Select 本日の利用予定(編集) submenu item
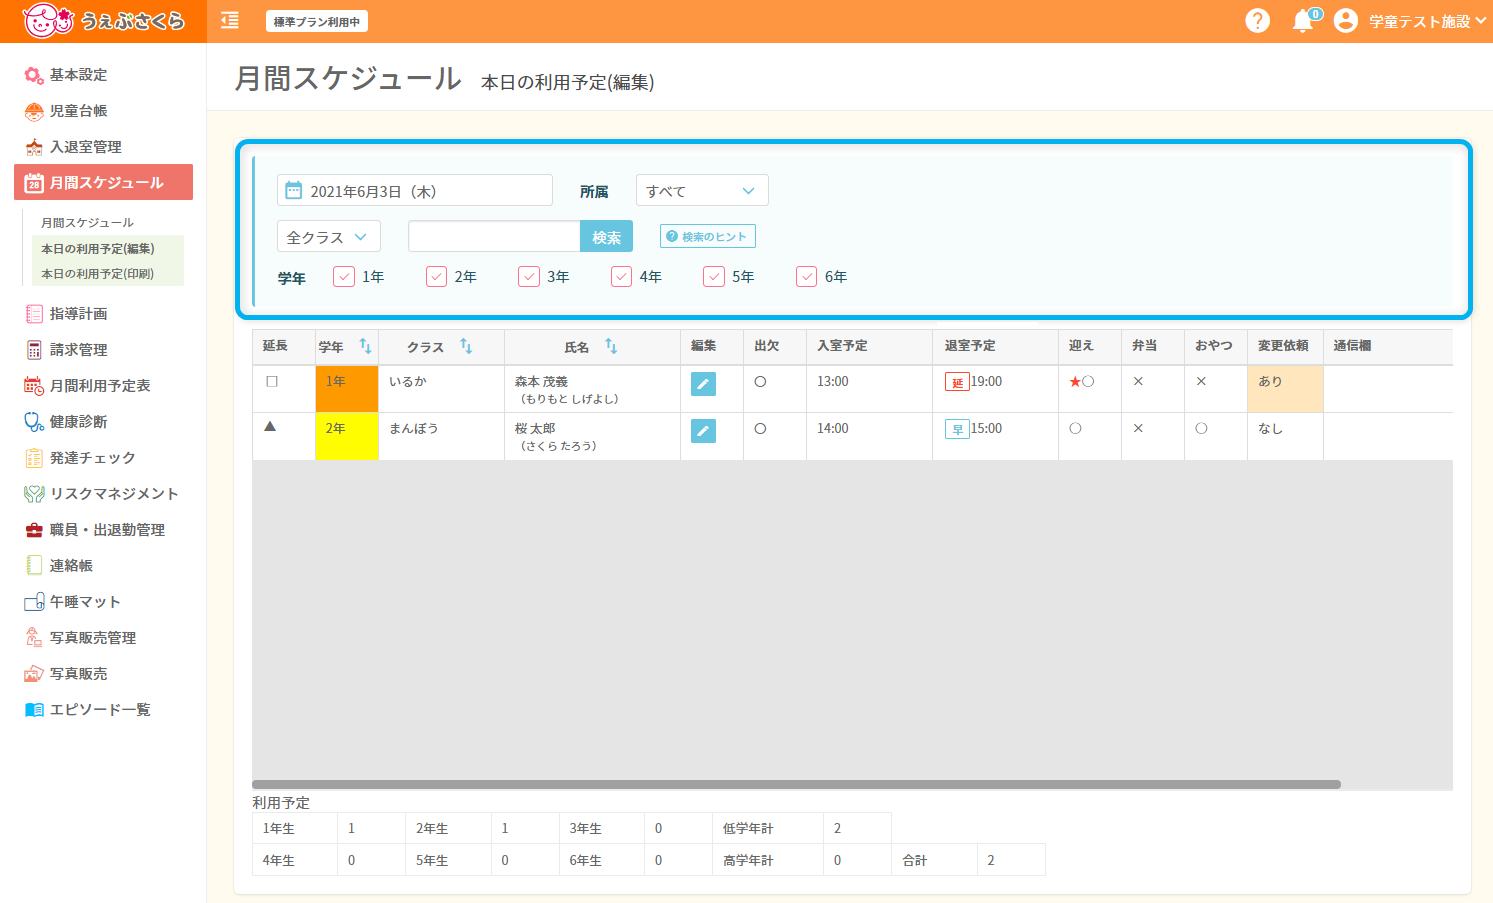This screenshot has width=1493, height=903. tap(98, 249)
